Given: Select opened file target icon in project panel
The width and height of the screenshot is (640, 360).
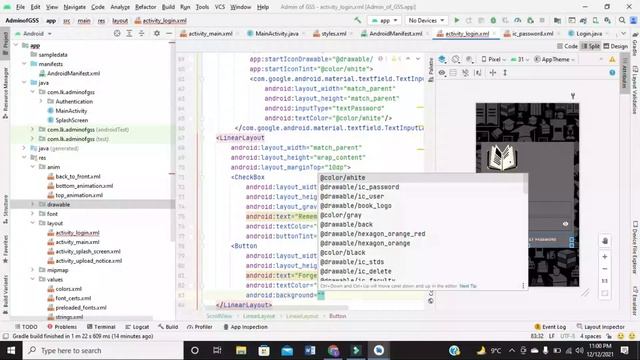Looking at the screenshot, I should point(117,33).
